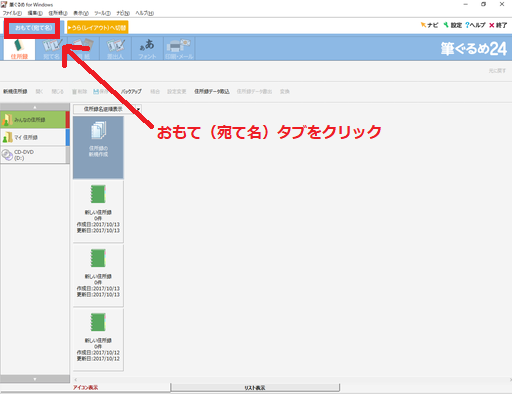Switch to リスト表示 list view
Viewport: 512px width, 394px height.
pyautogui.click(x=255, y=388)
